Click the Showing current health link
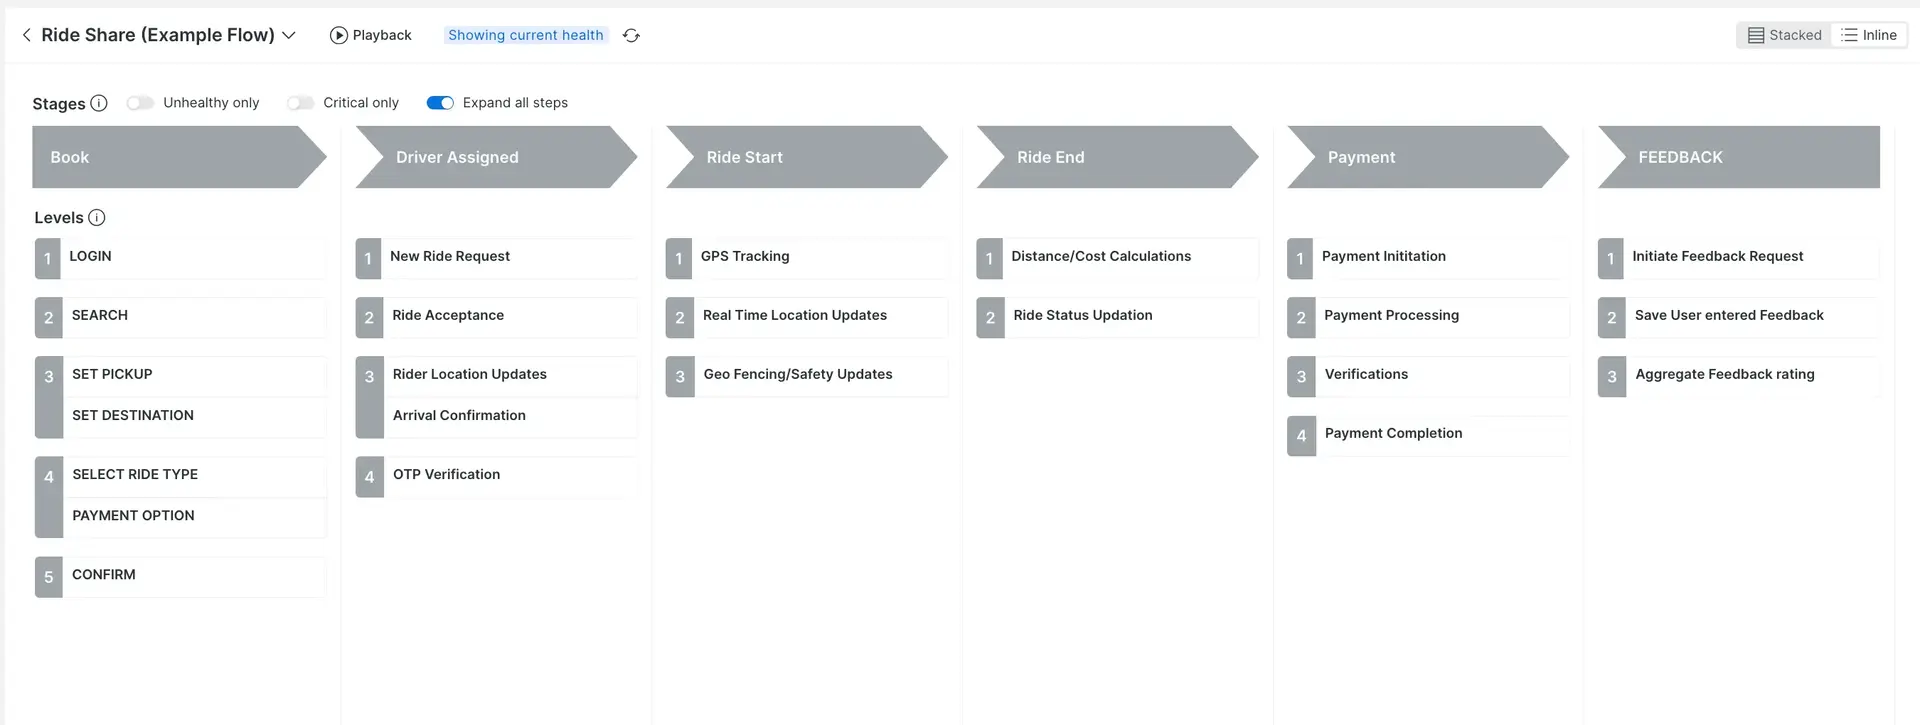This screenshot has height=725, width=1920. (525, 35)
